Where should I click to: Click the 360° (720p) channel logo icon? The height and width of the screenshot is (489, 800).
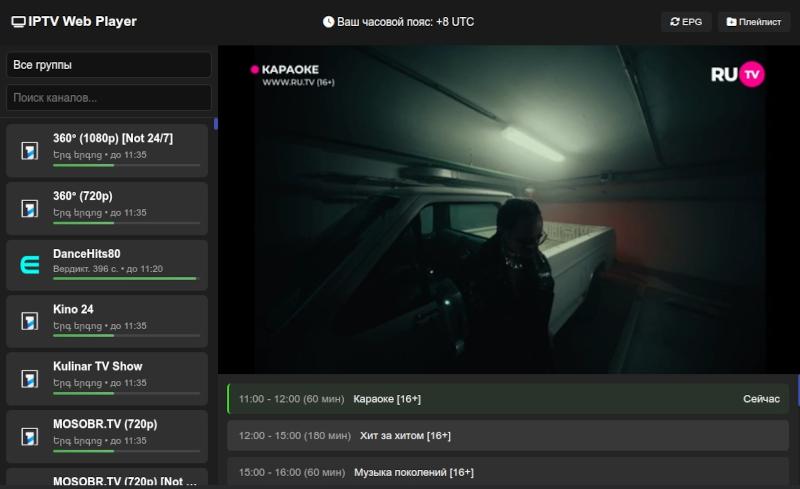(x=30, y=208)
